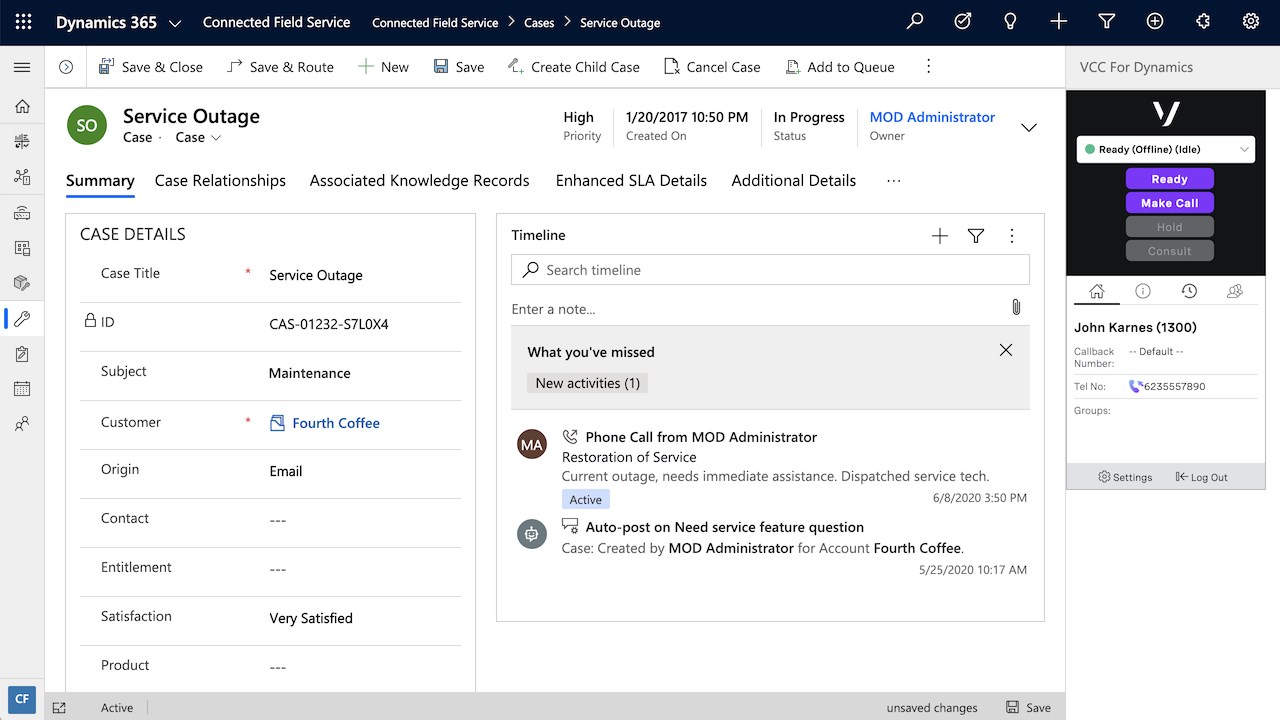
Task: Switch to the Case Relationships tab
Action: 220,181
